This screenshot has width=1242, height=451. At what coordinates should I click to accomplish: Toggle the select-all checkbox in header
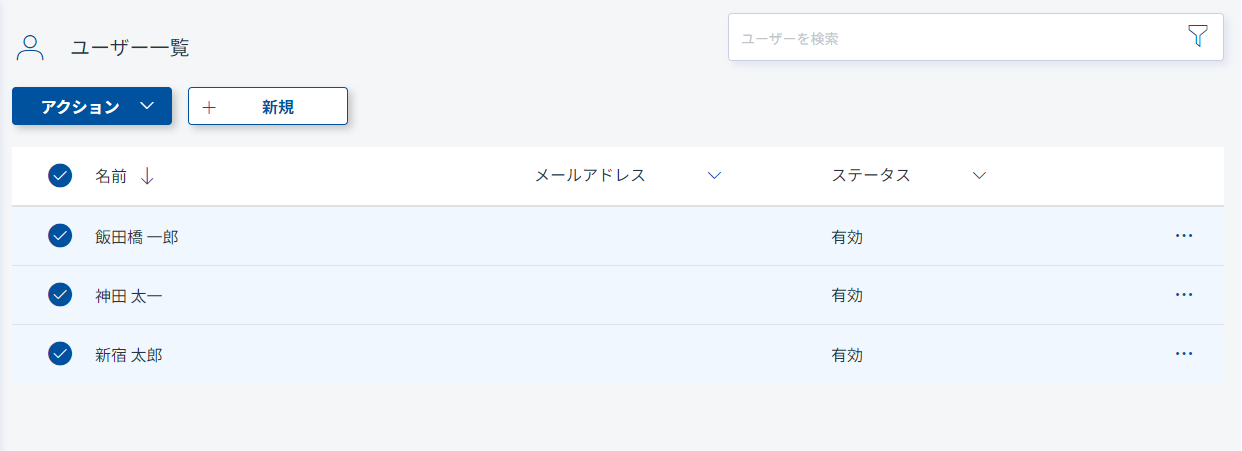tap(60, 176)
